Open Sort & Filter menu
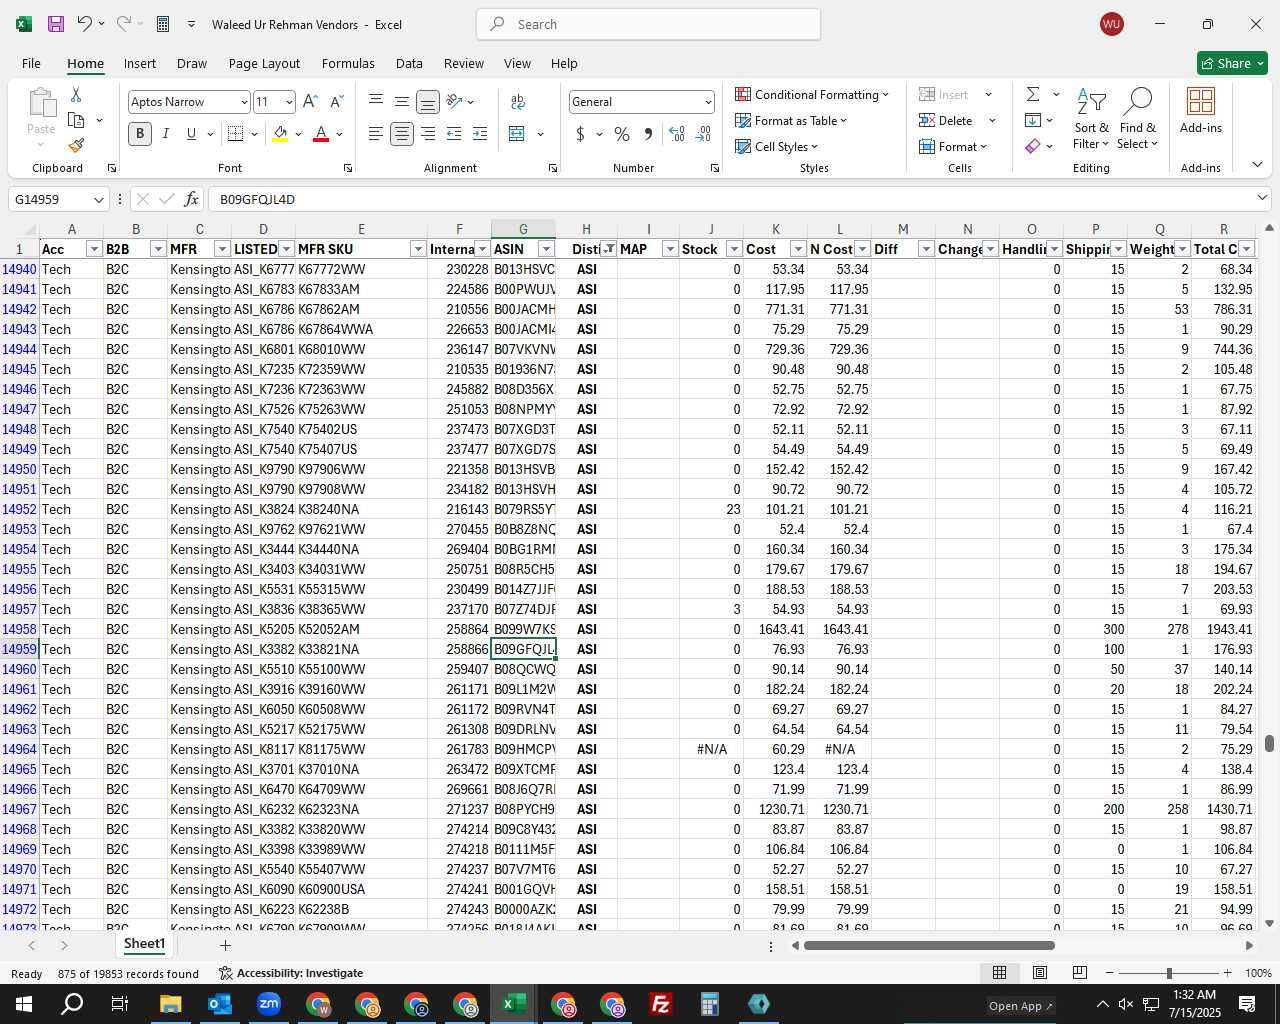1280x1024 pixels. click(1091, 118)
